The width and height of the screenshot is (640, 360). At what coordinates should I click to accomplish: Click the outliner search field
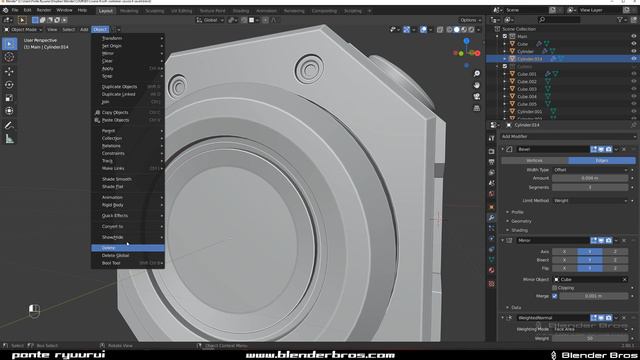[x=559, y=20]
